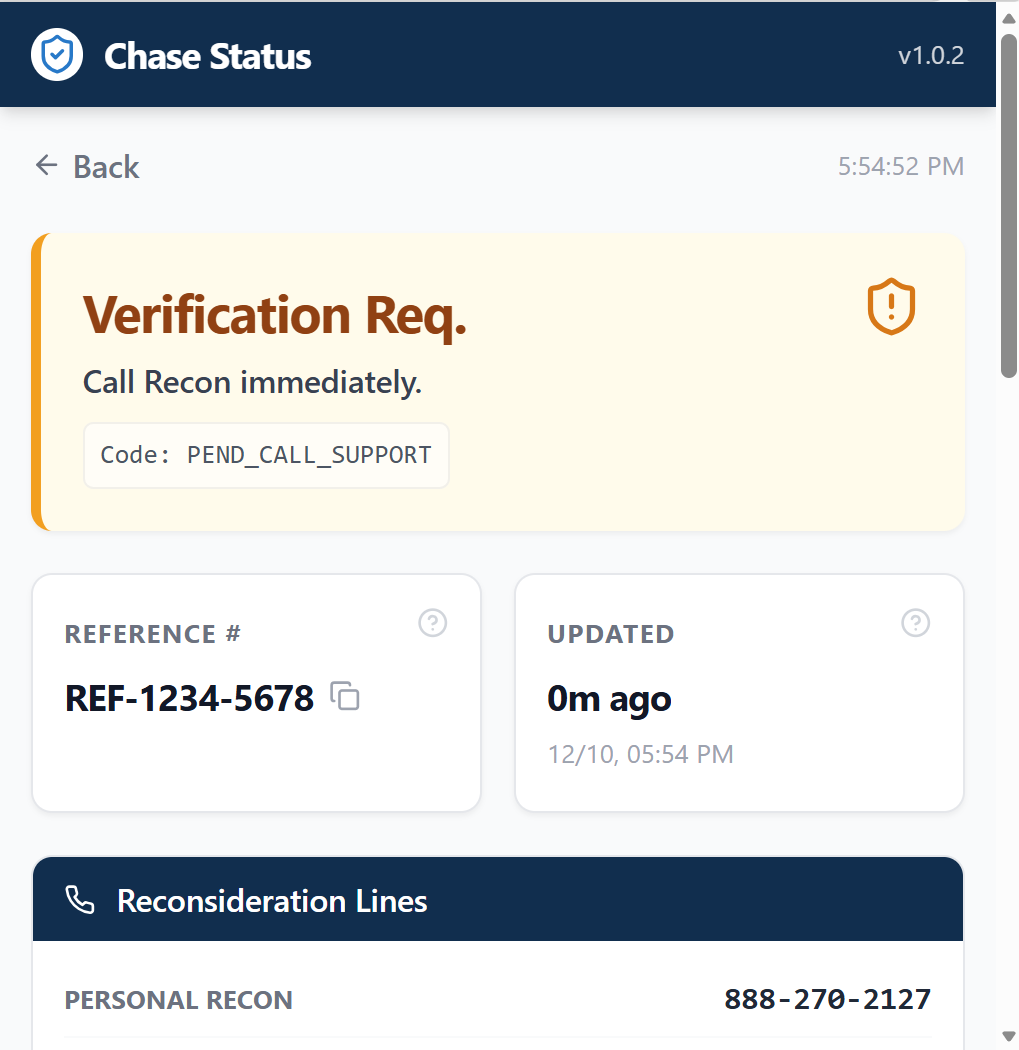The image size is (1019, 1050).
Task: Call the 888-270-2127 Personal Recon number
Action: pos(827,999)
